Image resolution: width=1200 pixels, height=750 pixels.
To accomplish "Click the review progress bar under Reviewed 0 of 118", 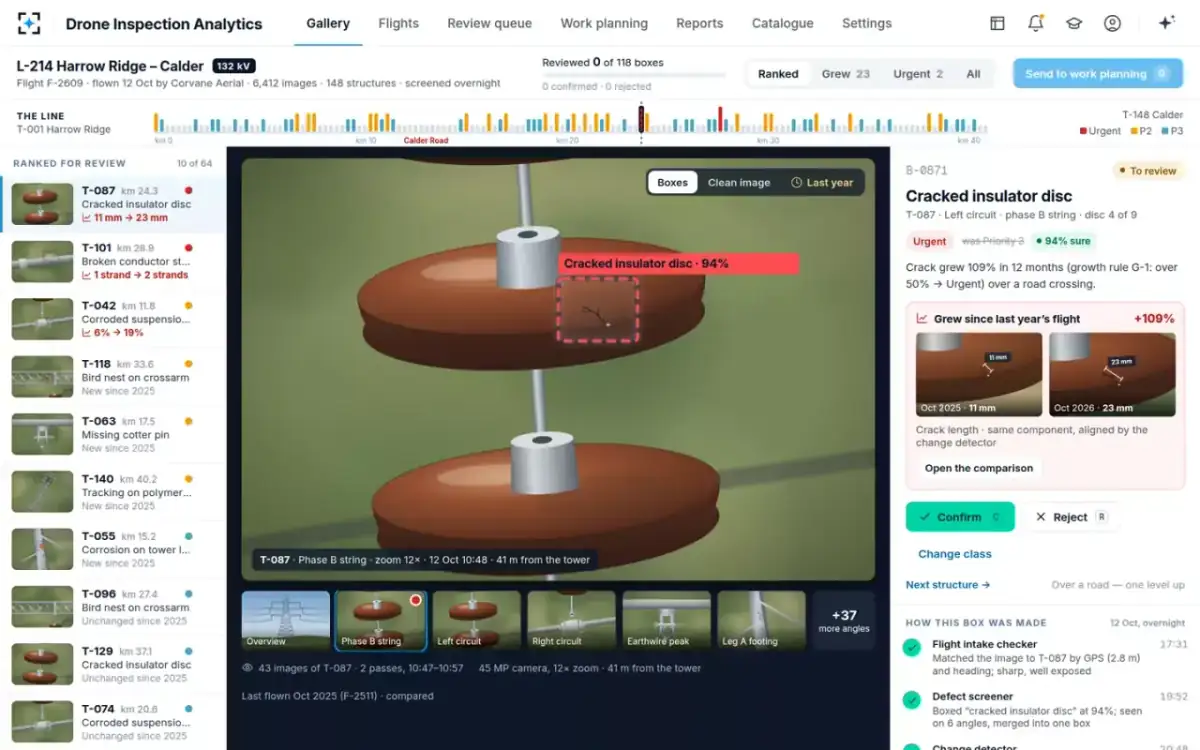I will click(x=634, y=75).
